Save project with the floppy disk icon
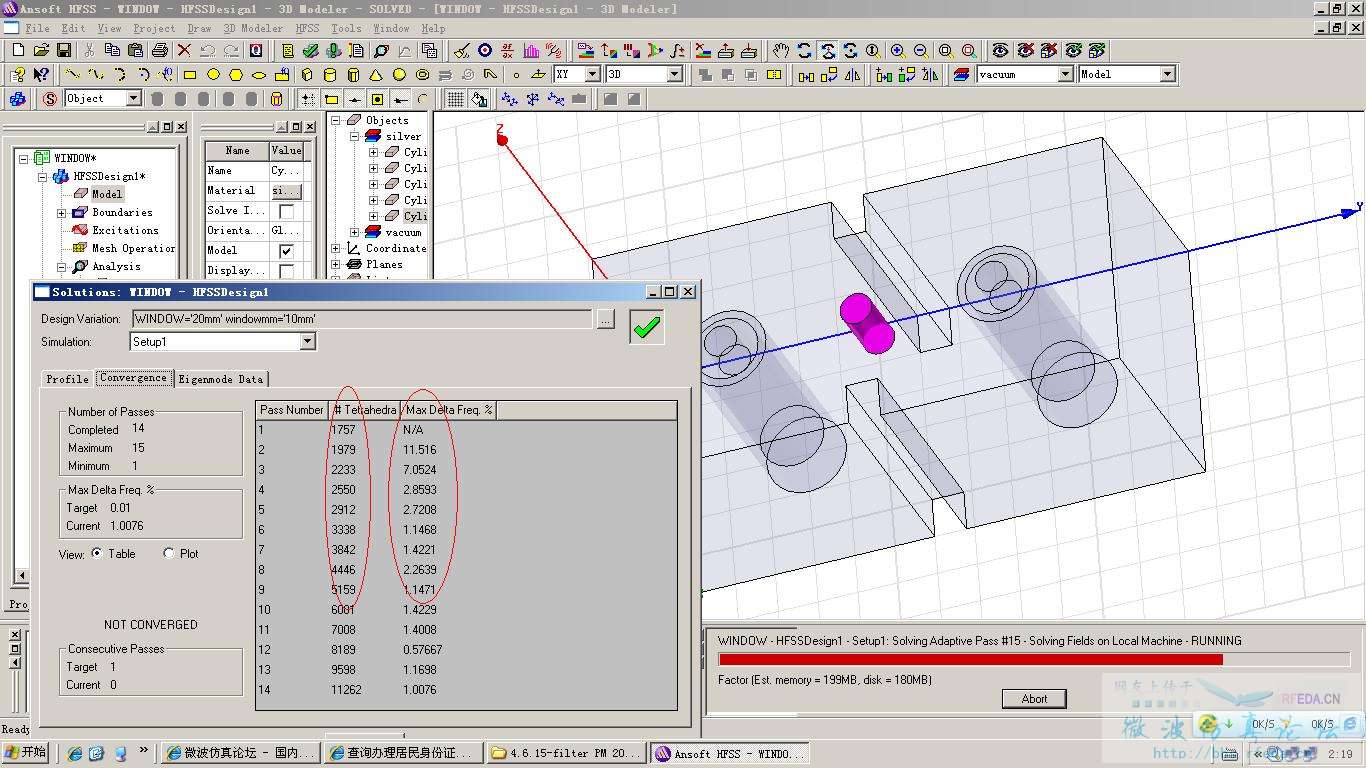1366x768 pixels. point(63,50)
